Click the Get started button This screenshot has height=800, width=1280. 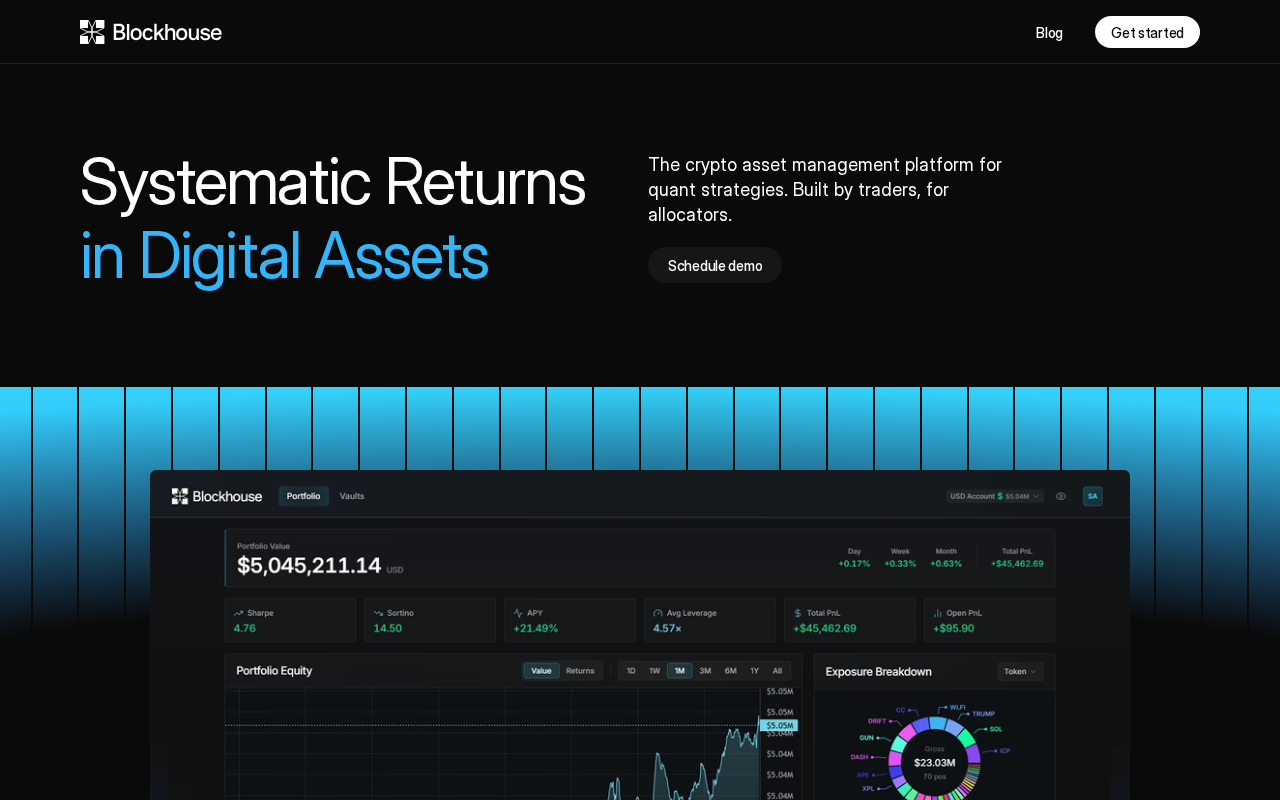coord(1147,32)
